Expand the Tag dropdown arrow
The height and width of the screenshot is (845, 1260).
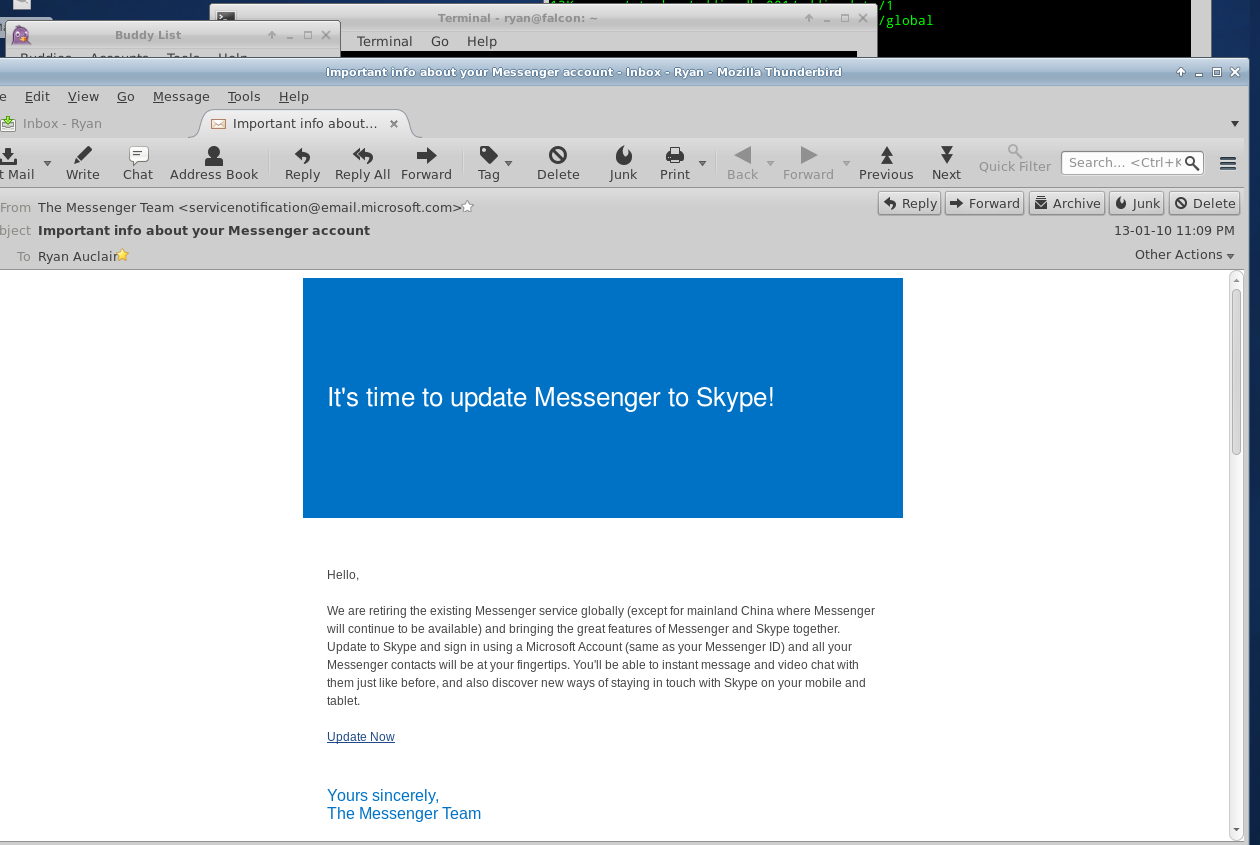[x=508, y=164]
